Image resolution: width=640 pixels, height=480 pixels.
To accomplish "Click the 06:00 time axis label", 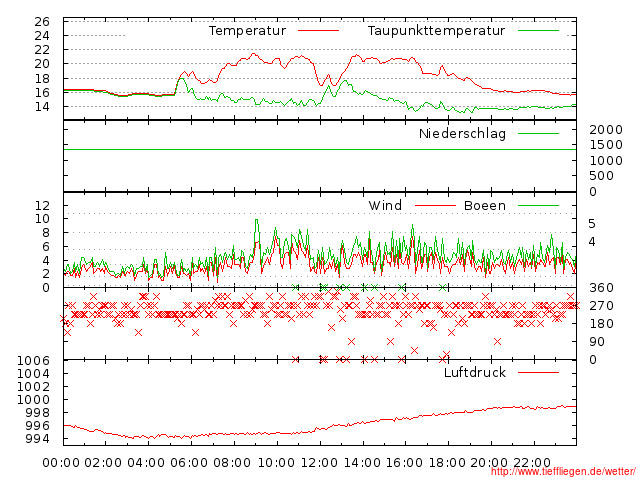I will [x=190, y=462].
